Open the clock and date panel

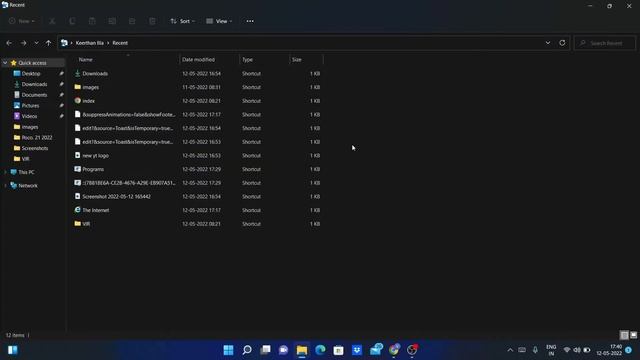point(609,350)
